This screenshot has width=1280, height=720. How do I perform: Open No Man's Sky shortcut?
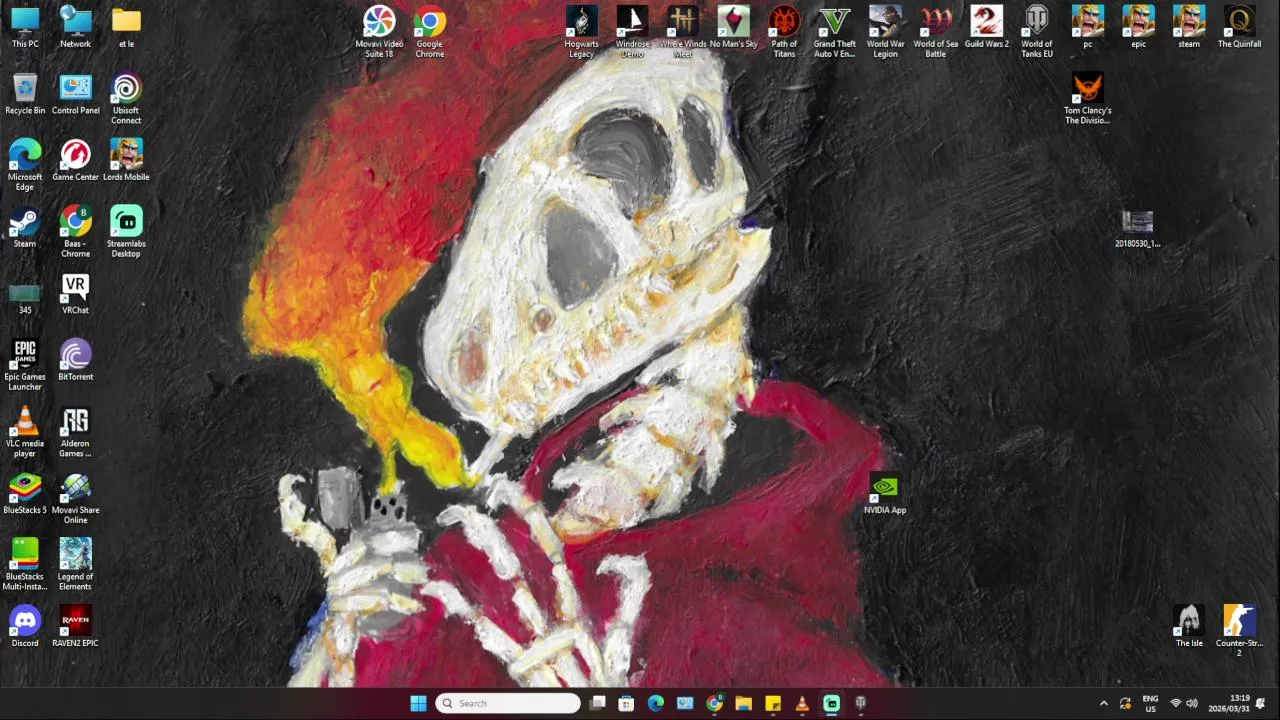click(x=733, y=27)
